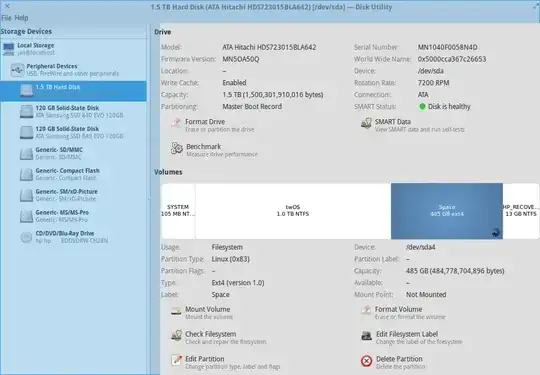Click the capacity 1.5 TB drive value
This screenshot has height=375, width=540.
tap(273, 95)
